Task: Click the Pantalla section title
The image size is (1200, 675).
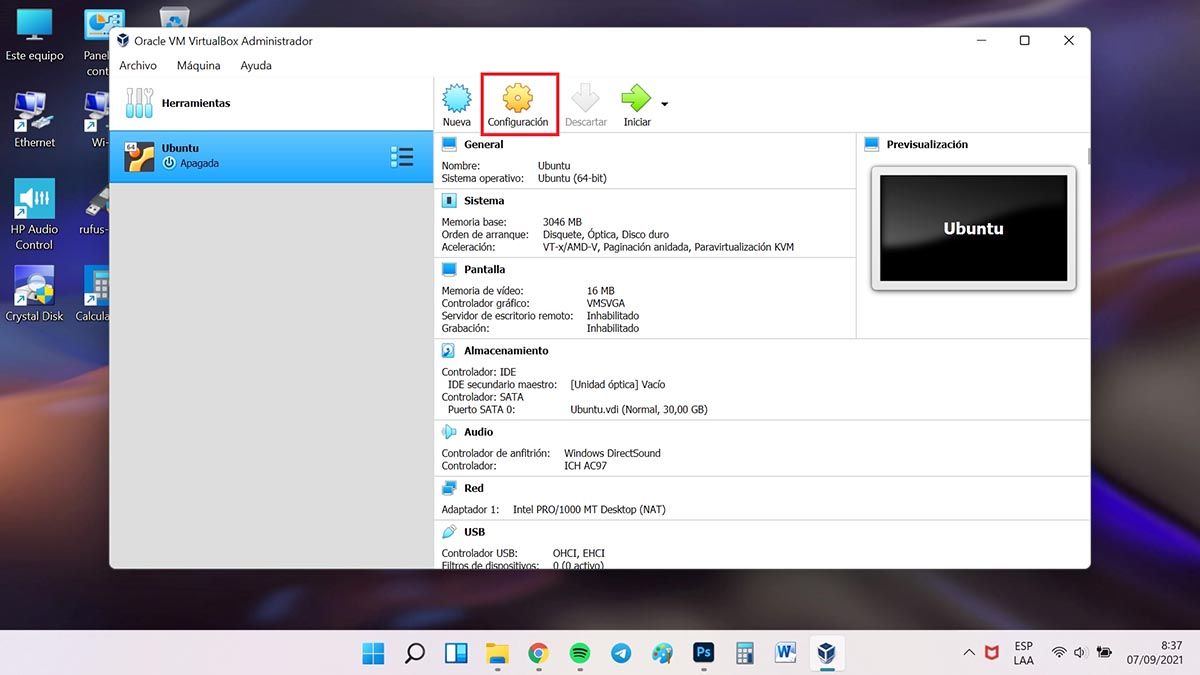Action: click(x=484, y=269)
